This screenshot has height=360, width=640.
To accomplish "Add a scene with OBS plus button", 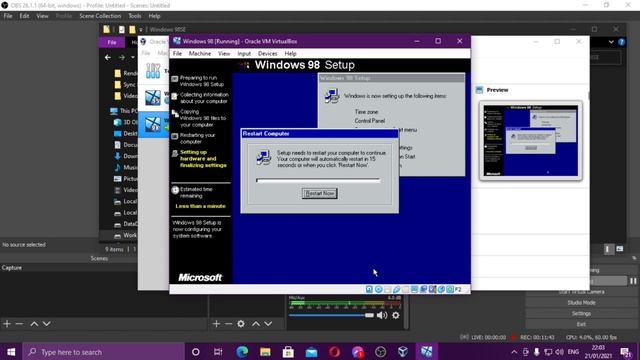I will [7, 324].
